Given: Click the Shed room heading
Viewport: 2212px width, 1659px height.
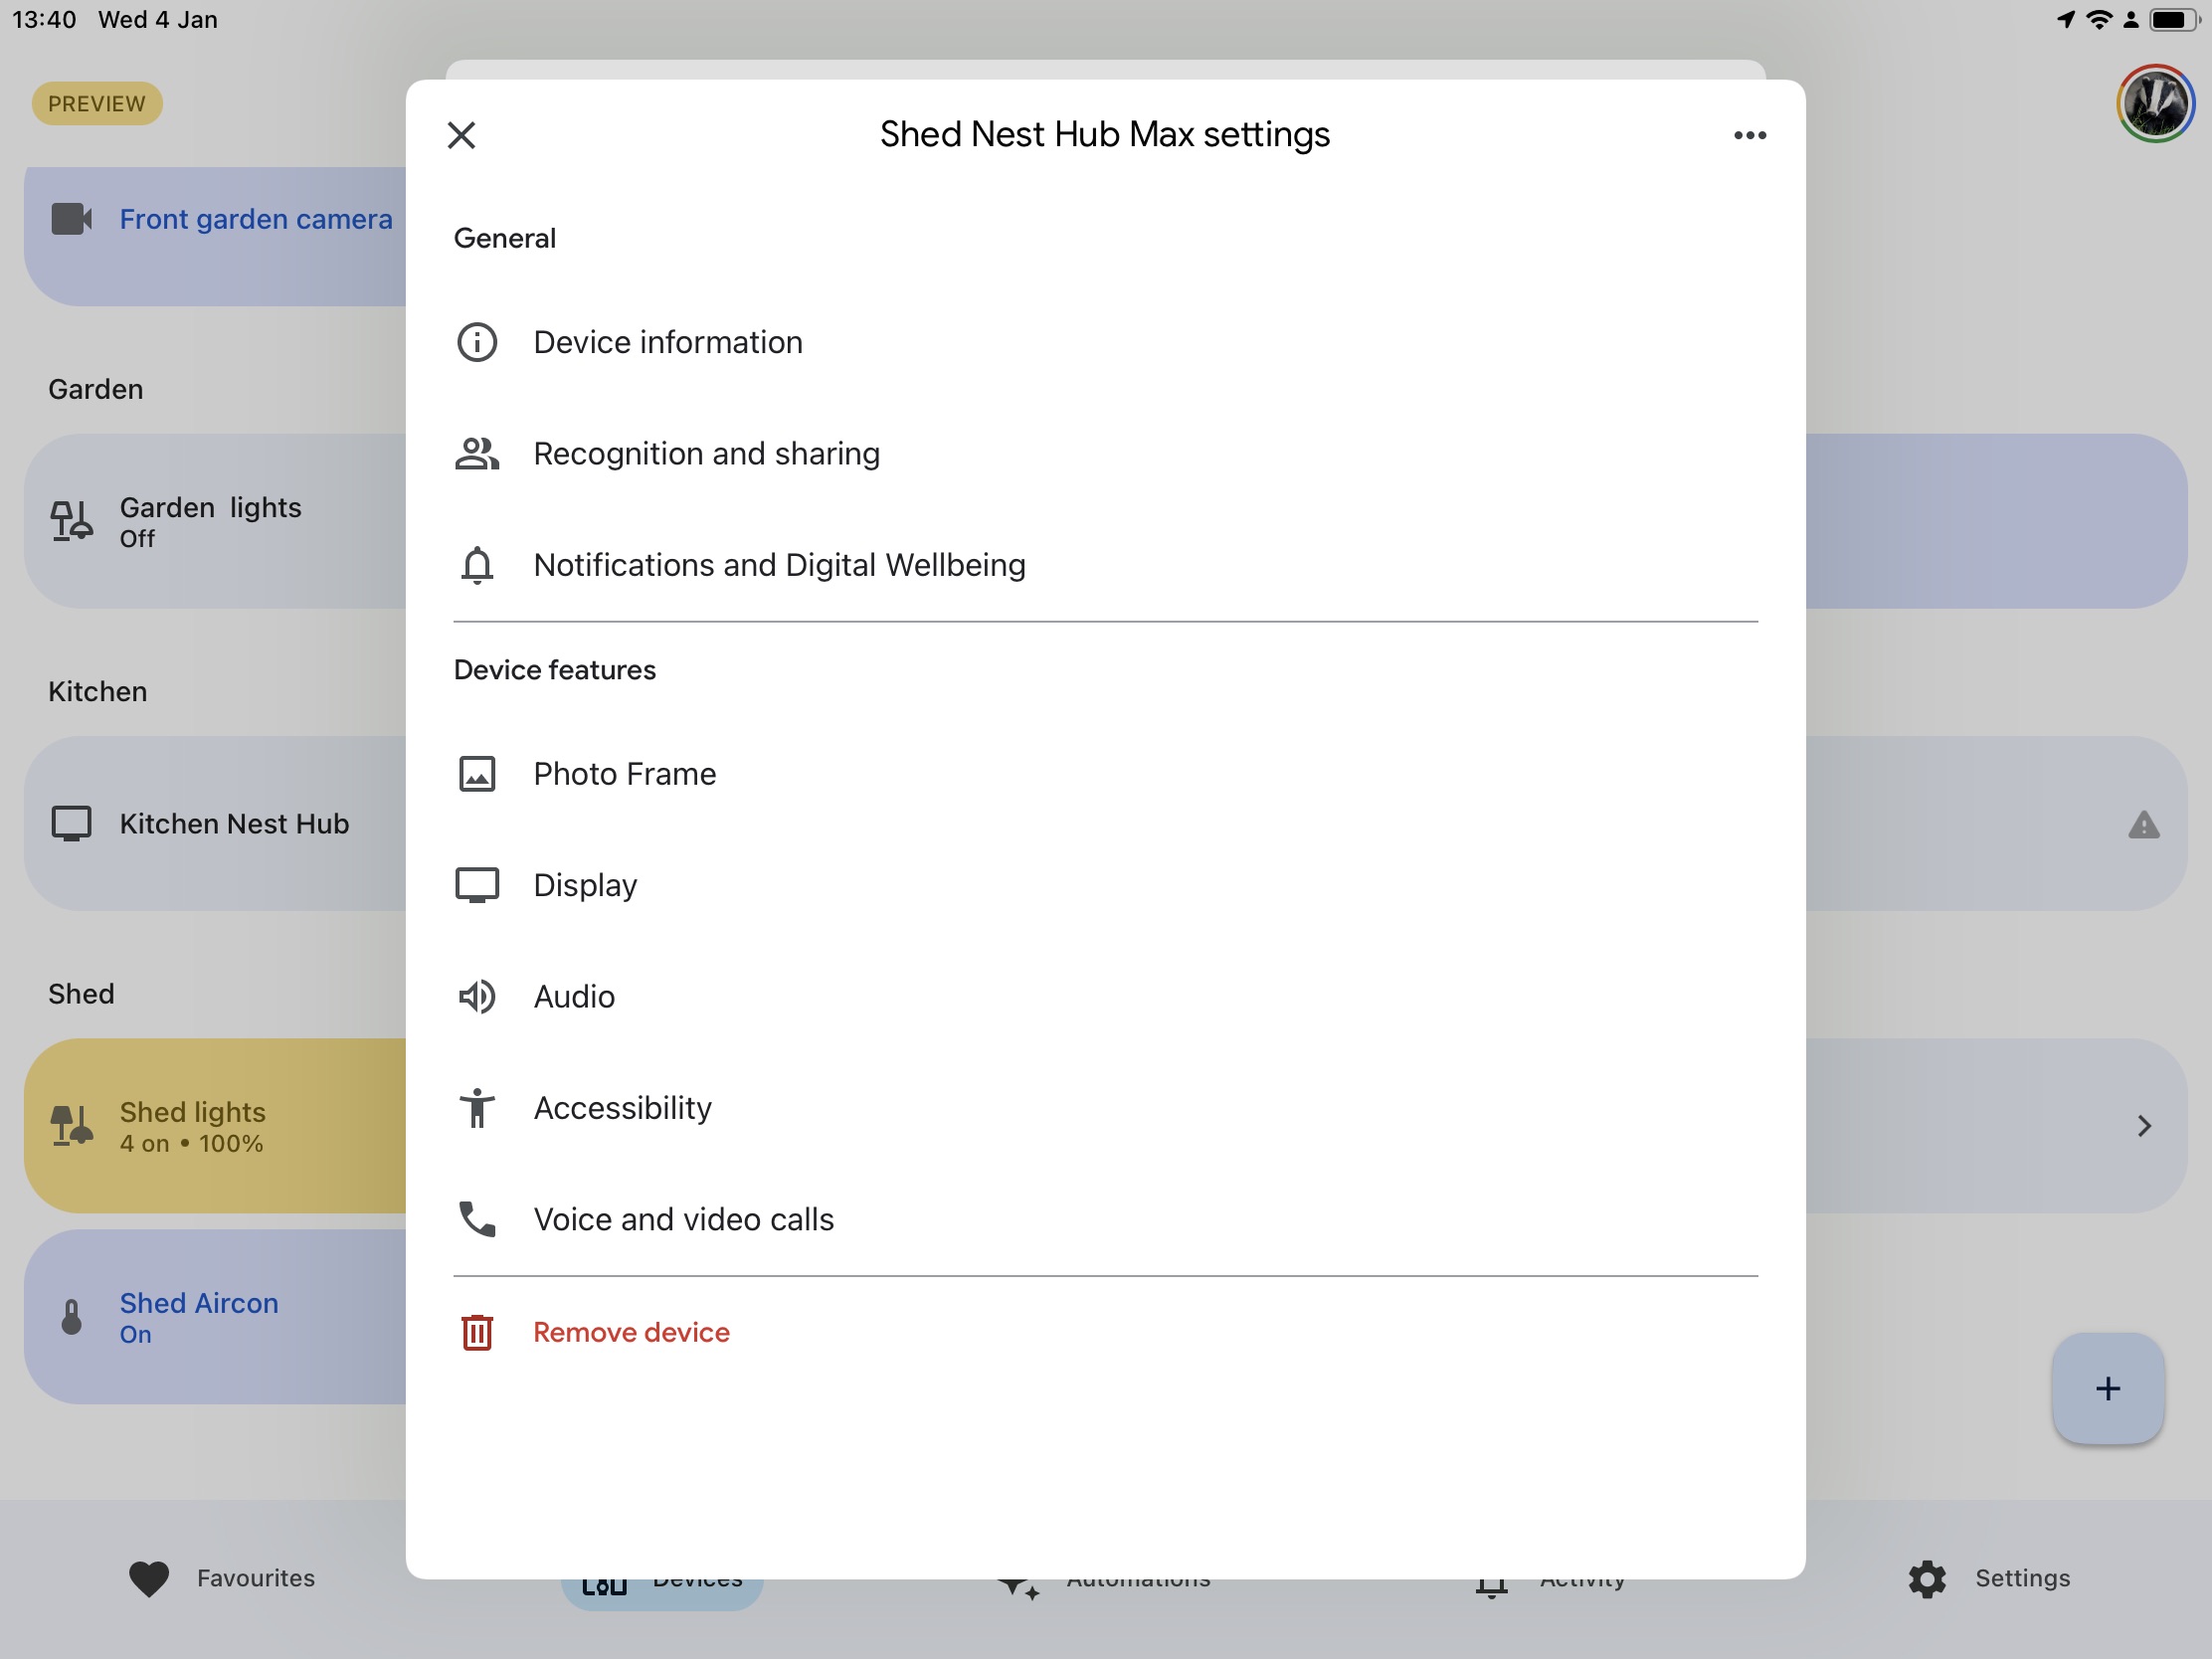Looking at the screenshot, I should [x=81, y=994].
